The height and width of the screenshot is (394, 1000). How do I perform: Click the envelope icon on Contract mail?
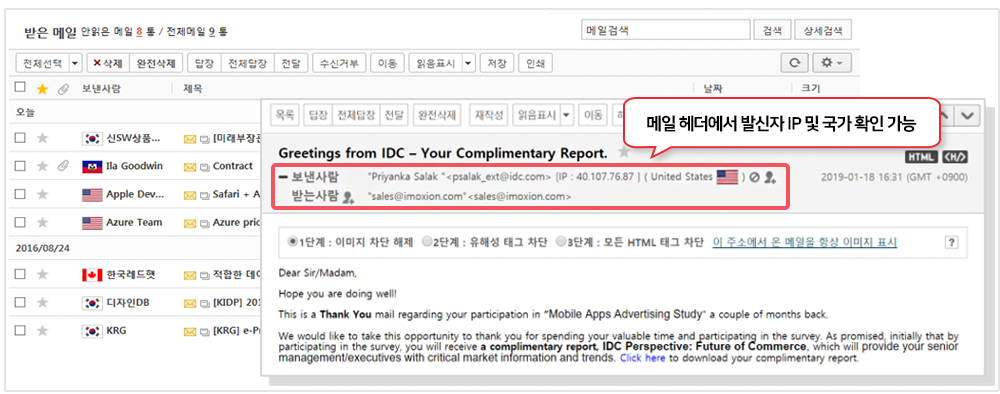[189, 166]
